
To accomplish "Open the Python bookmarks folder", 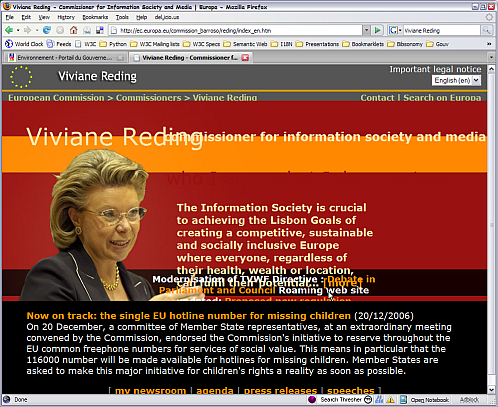I will [113, 44].
